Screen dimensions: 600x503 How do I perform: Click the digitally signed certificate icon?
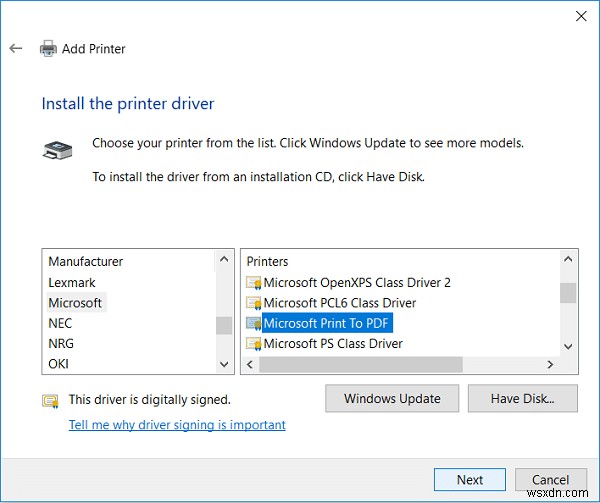(50, 401)
